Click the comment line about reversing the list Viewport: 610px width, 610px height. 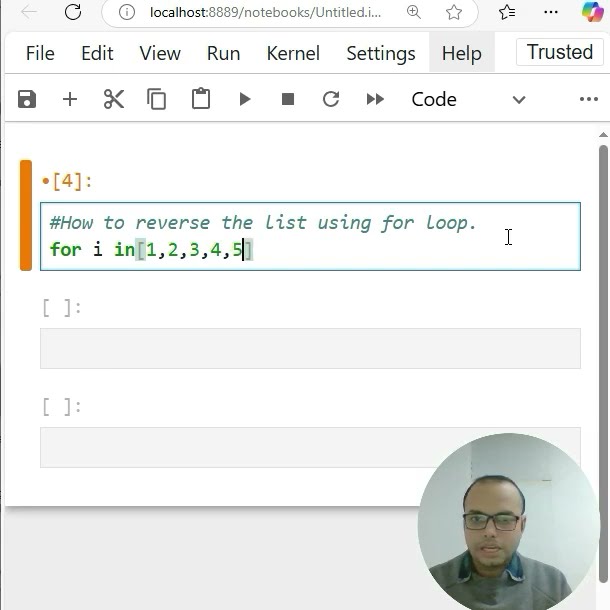(x=263, y=223)
